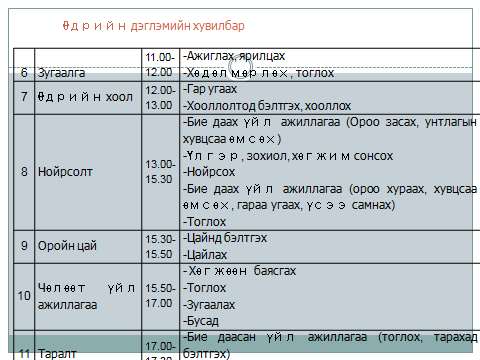Place cursor on the '-Нойрсох' line
This screenshot has width=480, height=360.
(x=209, y=172)
